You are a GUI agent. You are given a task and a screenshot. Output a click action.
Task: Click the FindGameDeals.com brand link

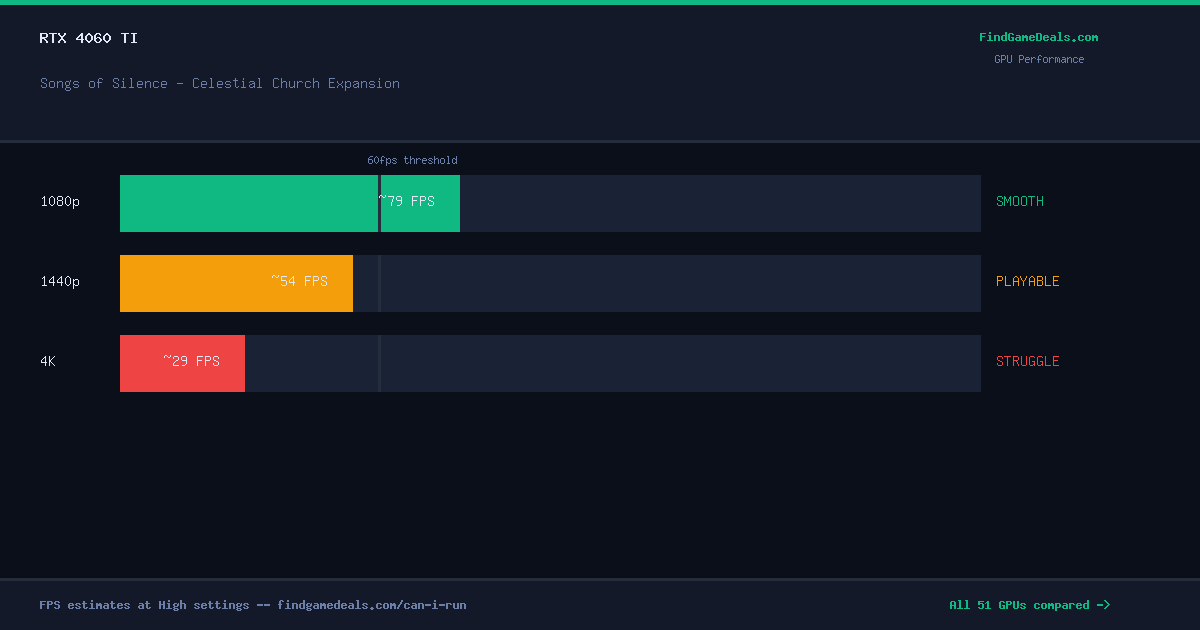(1038, 37)
